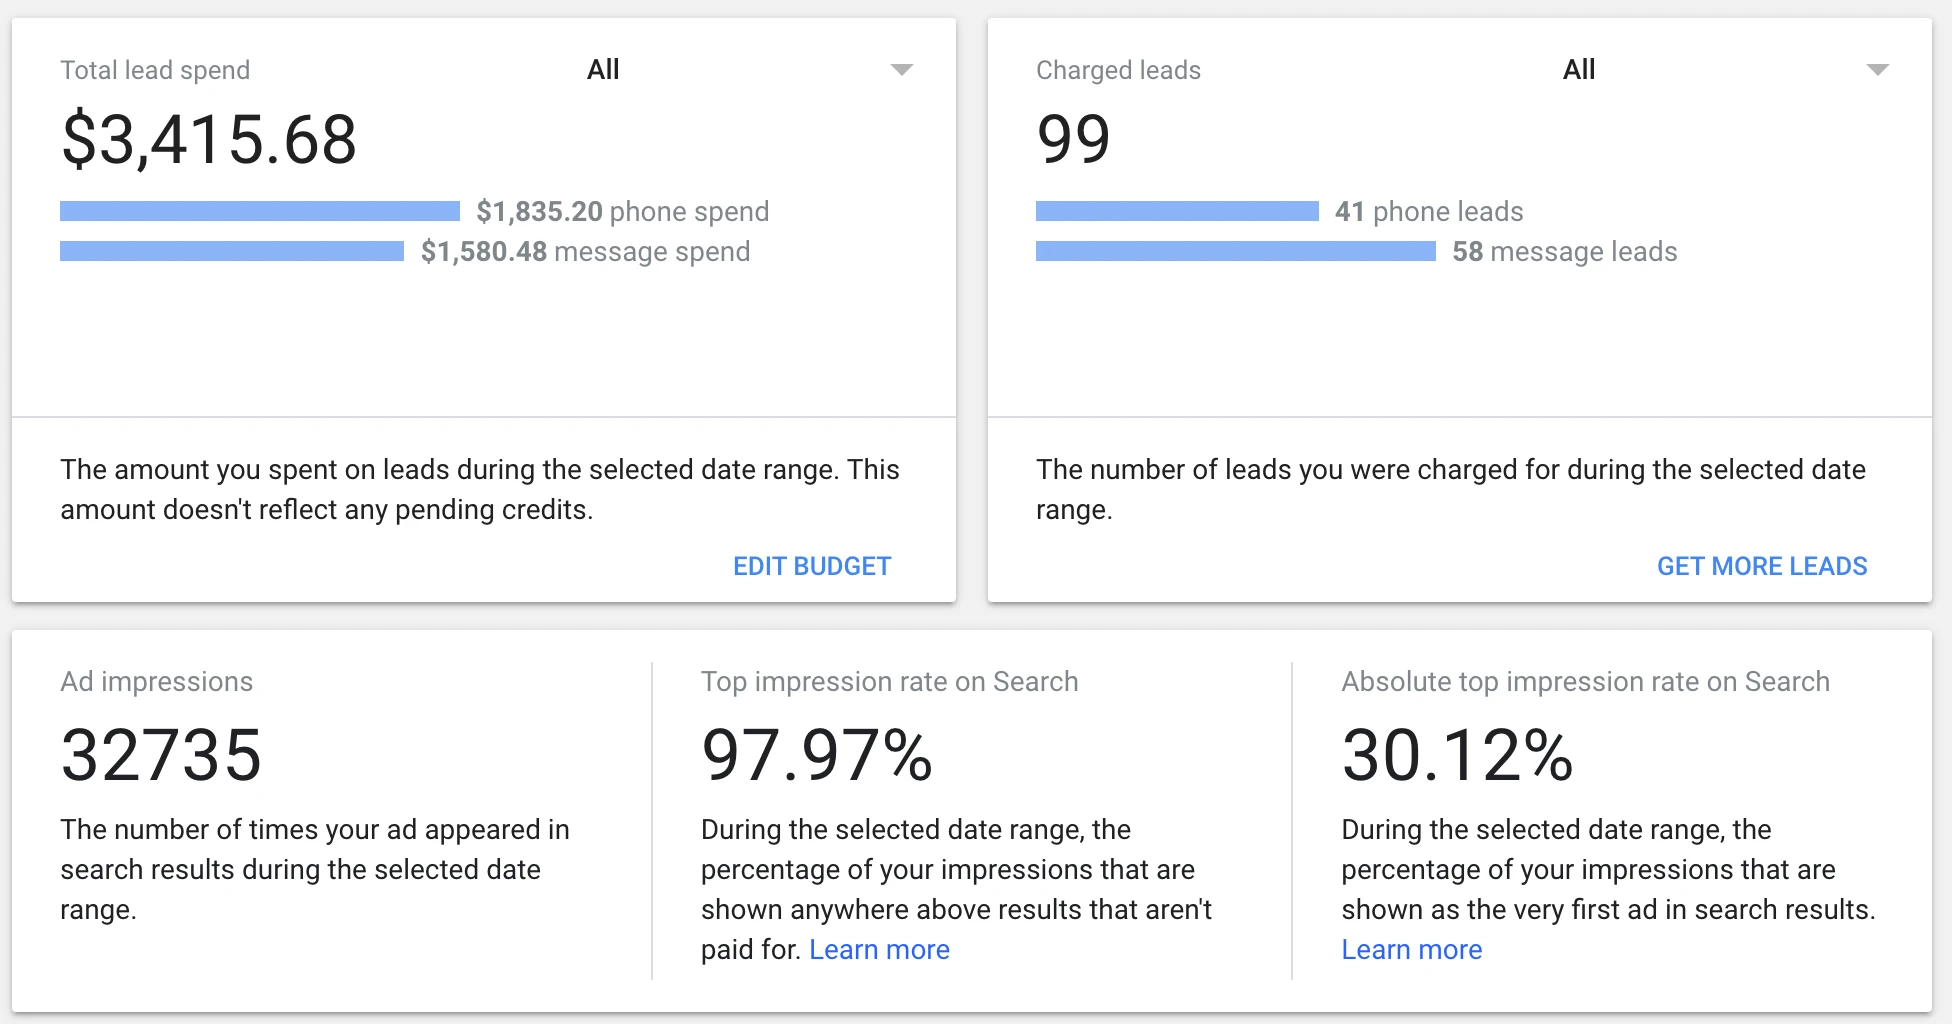The height and width of the screenshot is (1024, 1952).
Task: Click the phone leads progress bar
Action: 1177,211
